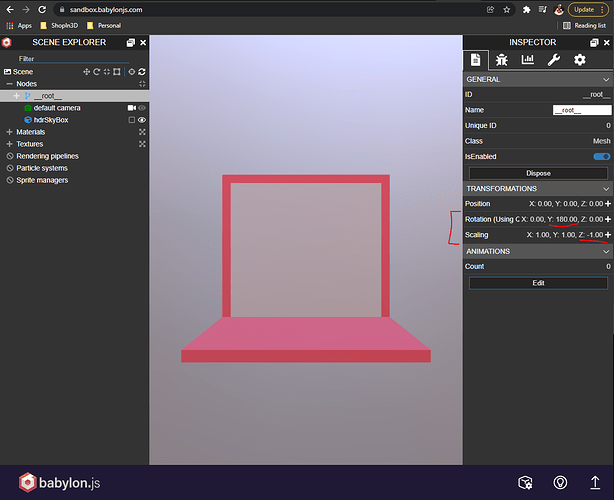Pop out the Inspector panel
The height and width of the screenshot is (500, 614).
(594, 43)
